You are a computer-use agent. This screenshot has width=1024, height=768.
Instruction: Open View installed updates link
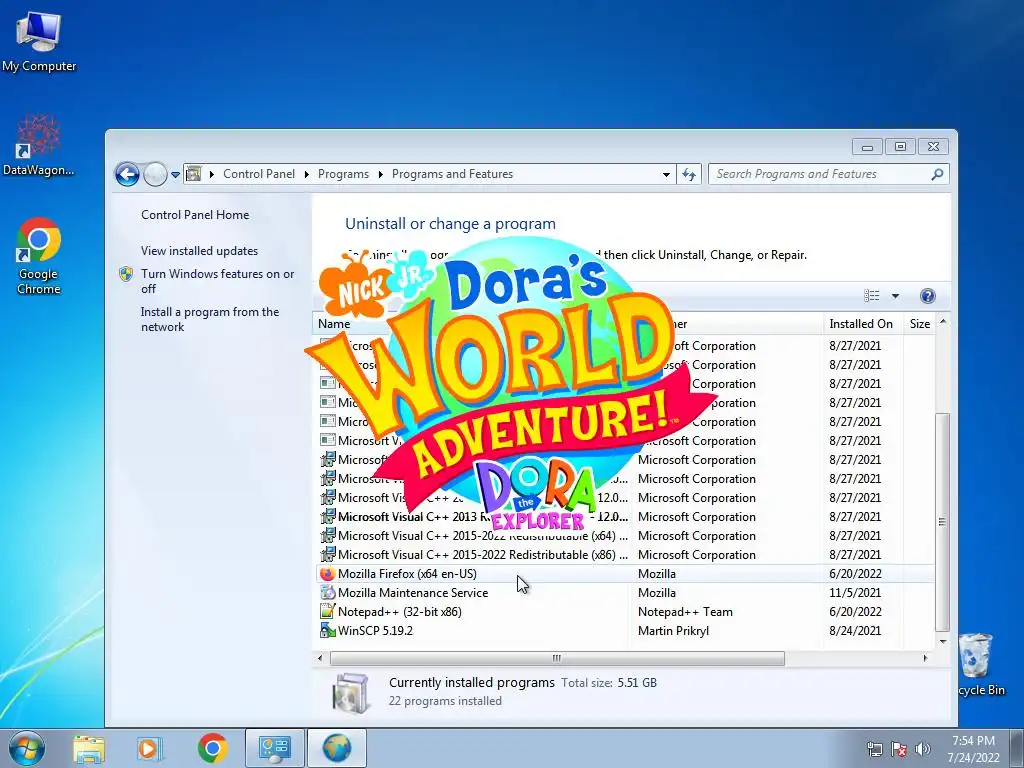tap(199, 251)
